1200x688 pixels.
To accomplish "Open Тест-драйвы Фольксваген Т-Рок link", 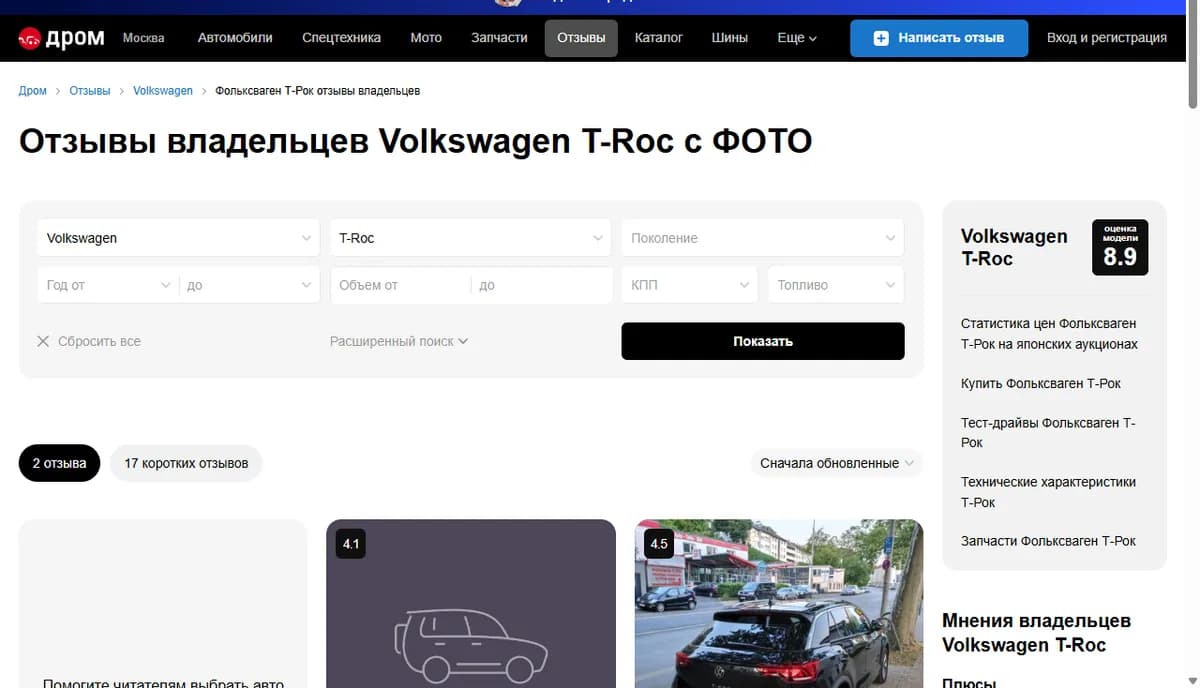I will click(1048, 433).
